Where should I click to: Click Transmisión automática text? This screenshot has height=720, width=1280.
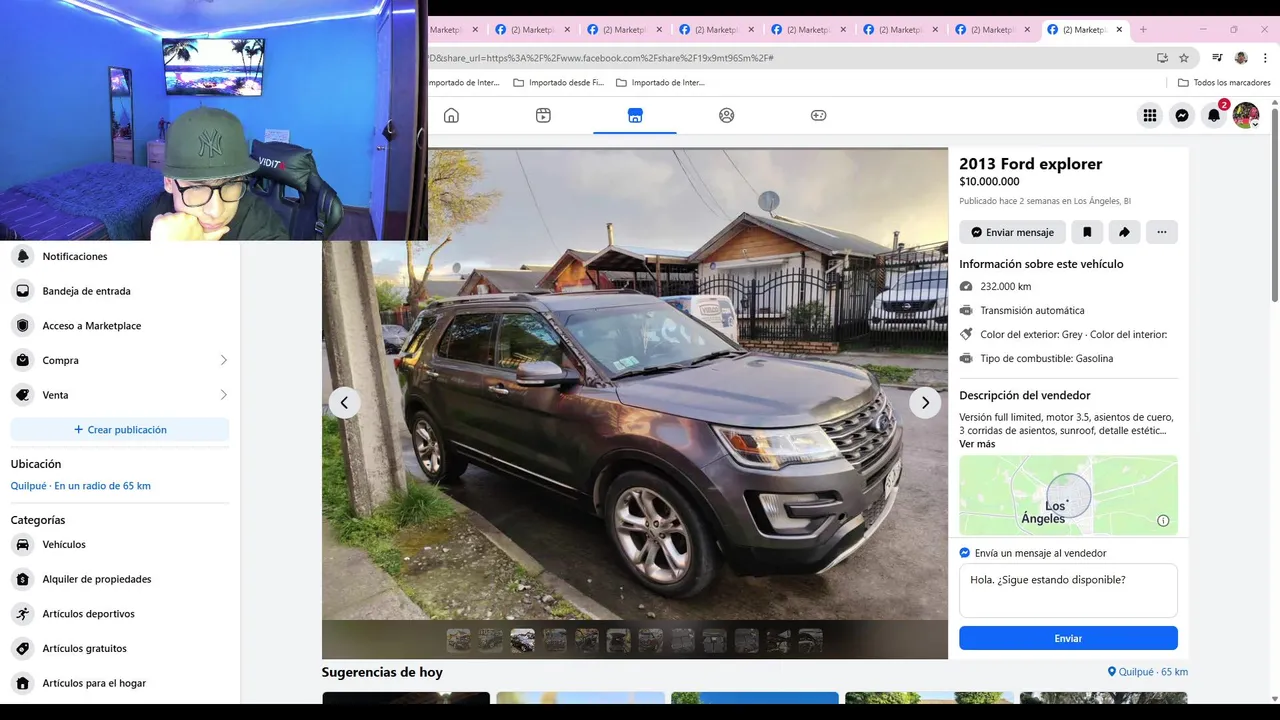point(1032,311)
